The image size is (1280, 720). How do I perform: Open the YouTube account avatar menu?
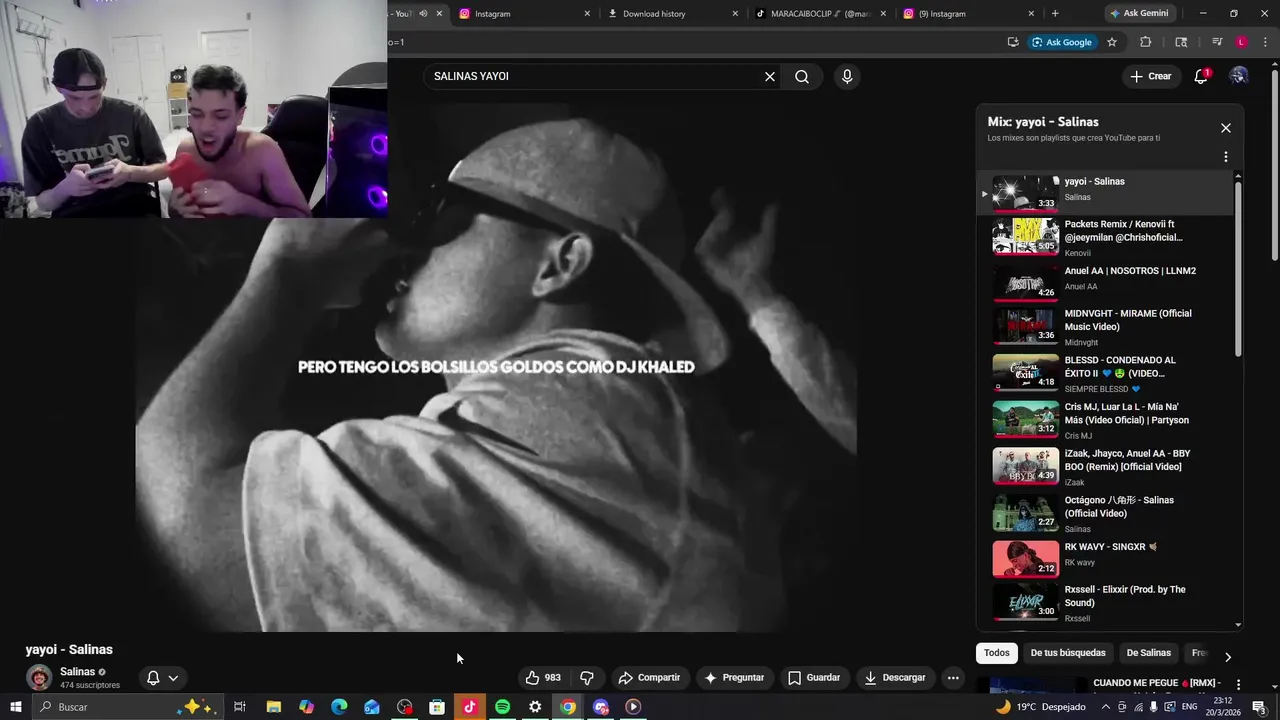[x=1239, y=76]
